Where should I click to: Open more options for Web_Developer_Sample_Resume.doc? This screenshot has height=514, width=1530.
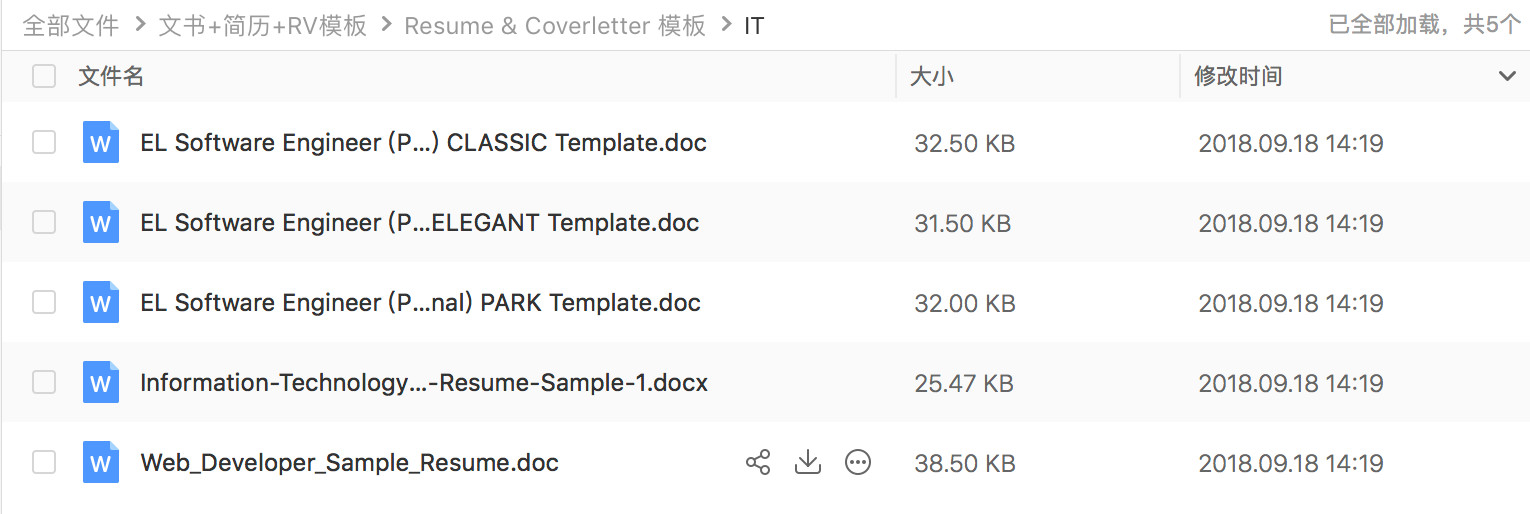click(x=858, y=462)
